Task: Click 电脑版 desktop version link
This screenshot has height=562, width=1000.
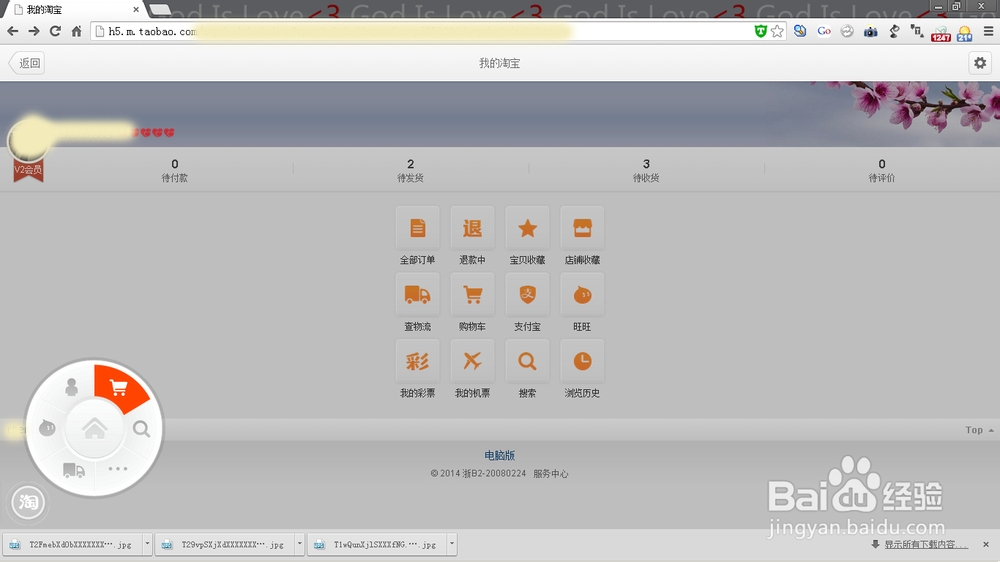Action: click(x=499, y=455)
